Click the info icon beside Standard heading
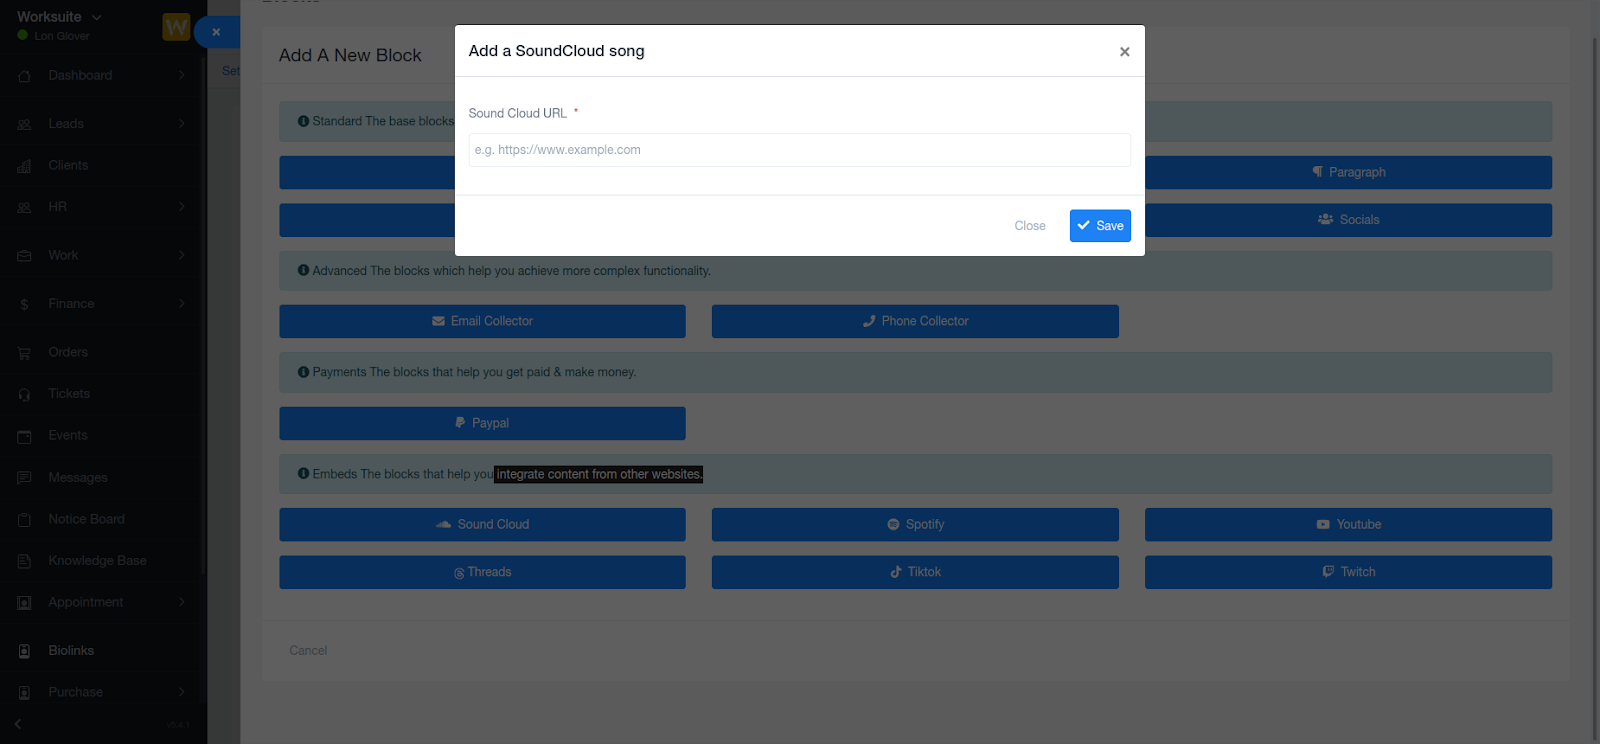This screenshot has height=744, width=1600. click(x=303, y=121)
